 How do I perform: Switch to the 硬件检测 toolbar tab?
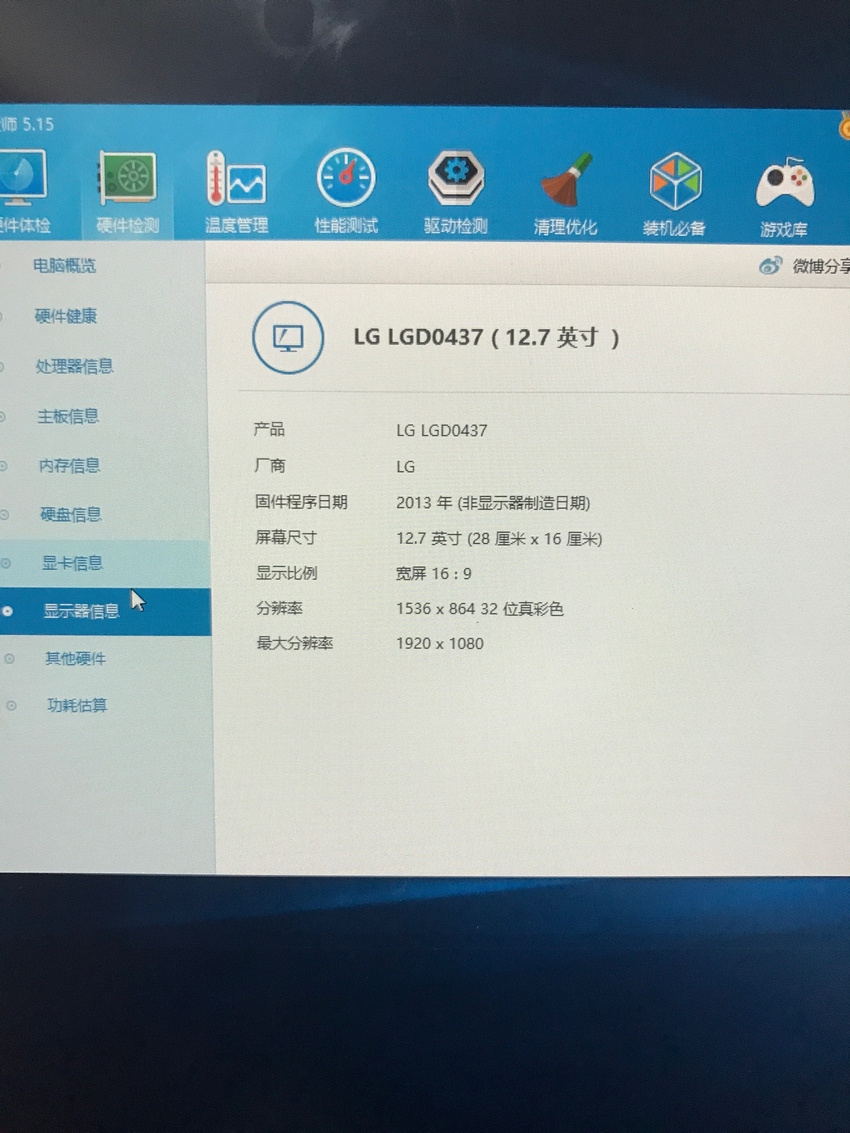tap(127, 192)
